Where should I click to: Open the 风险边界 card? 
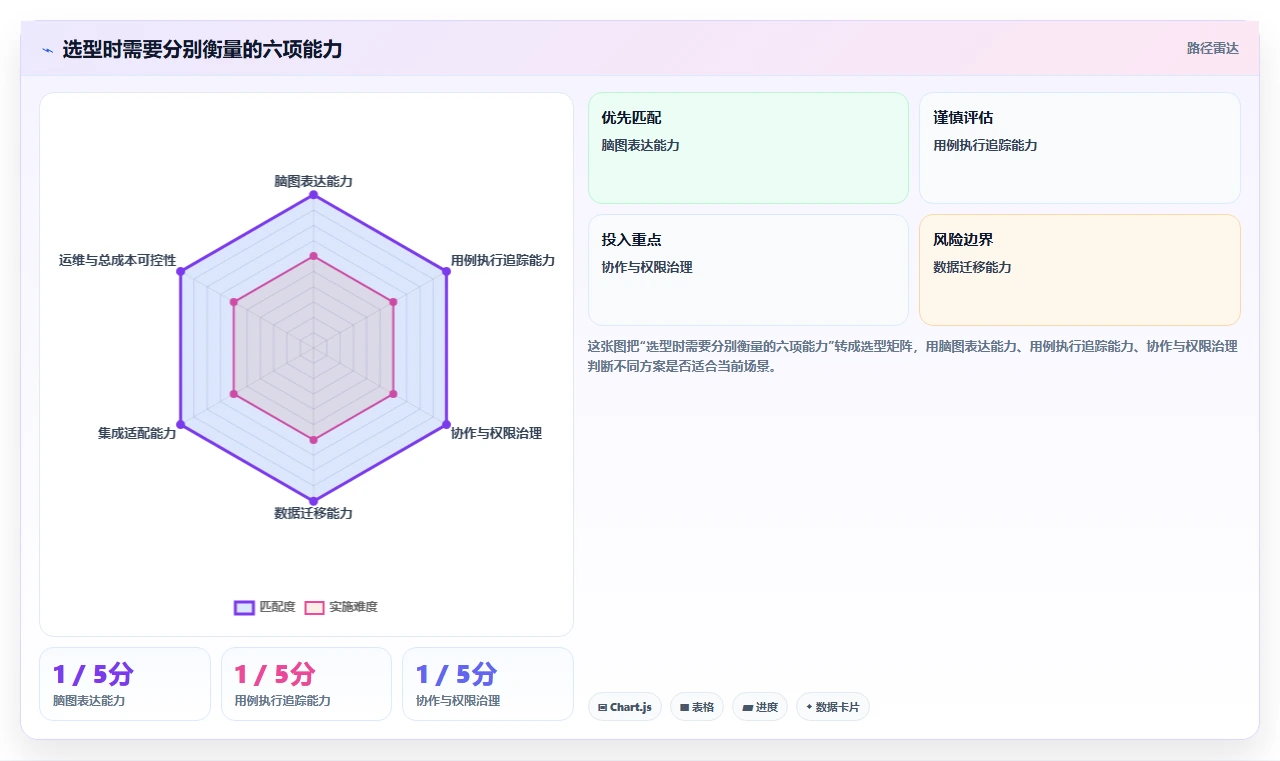pyautogui.click(x=1080, y=270)
